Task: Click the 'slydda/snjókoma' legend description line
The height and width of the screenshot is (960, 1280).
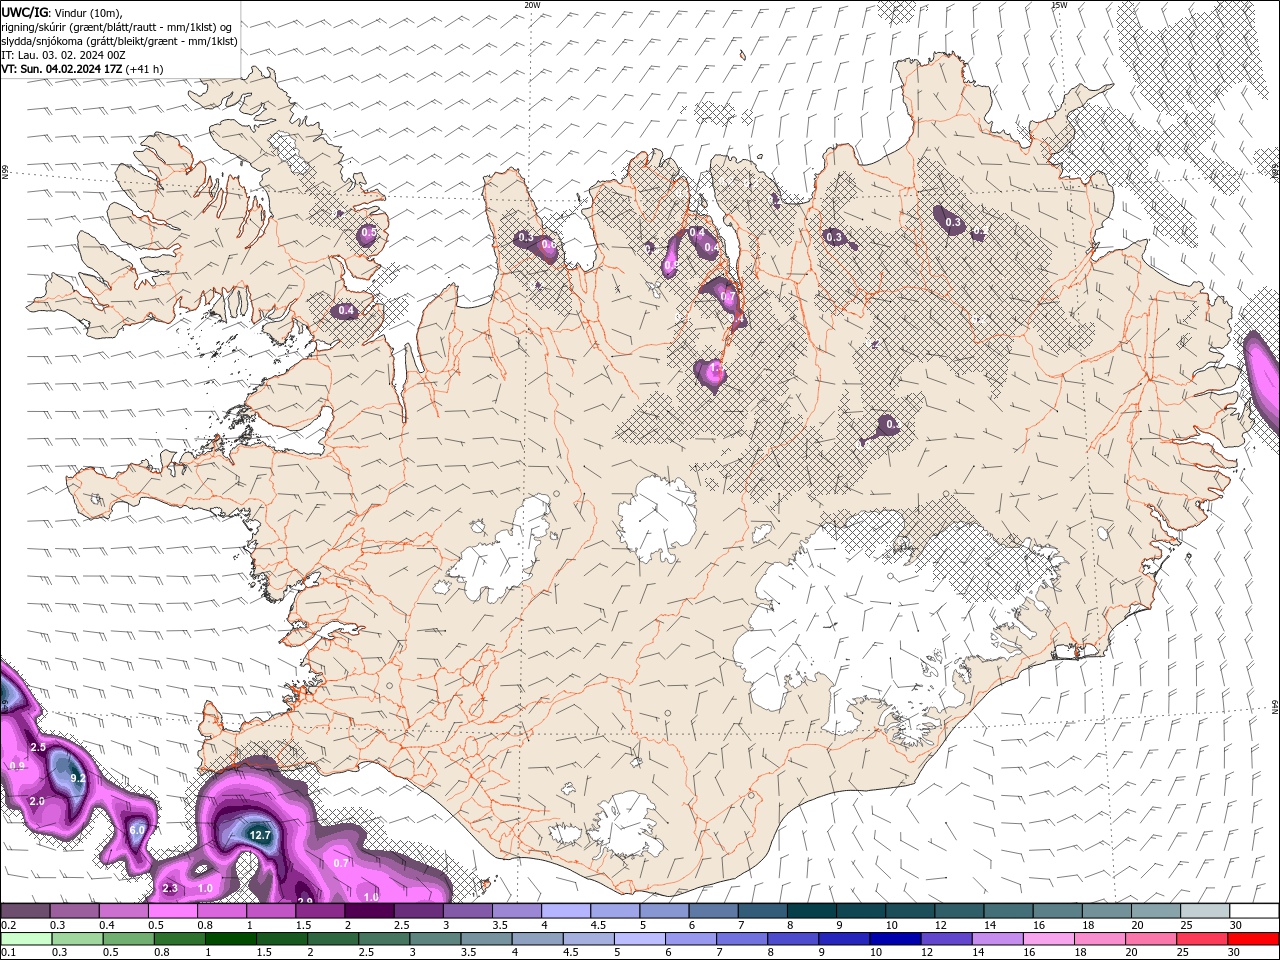Action: [119, 41]
